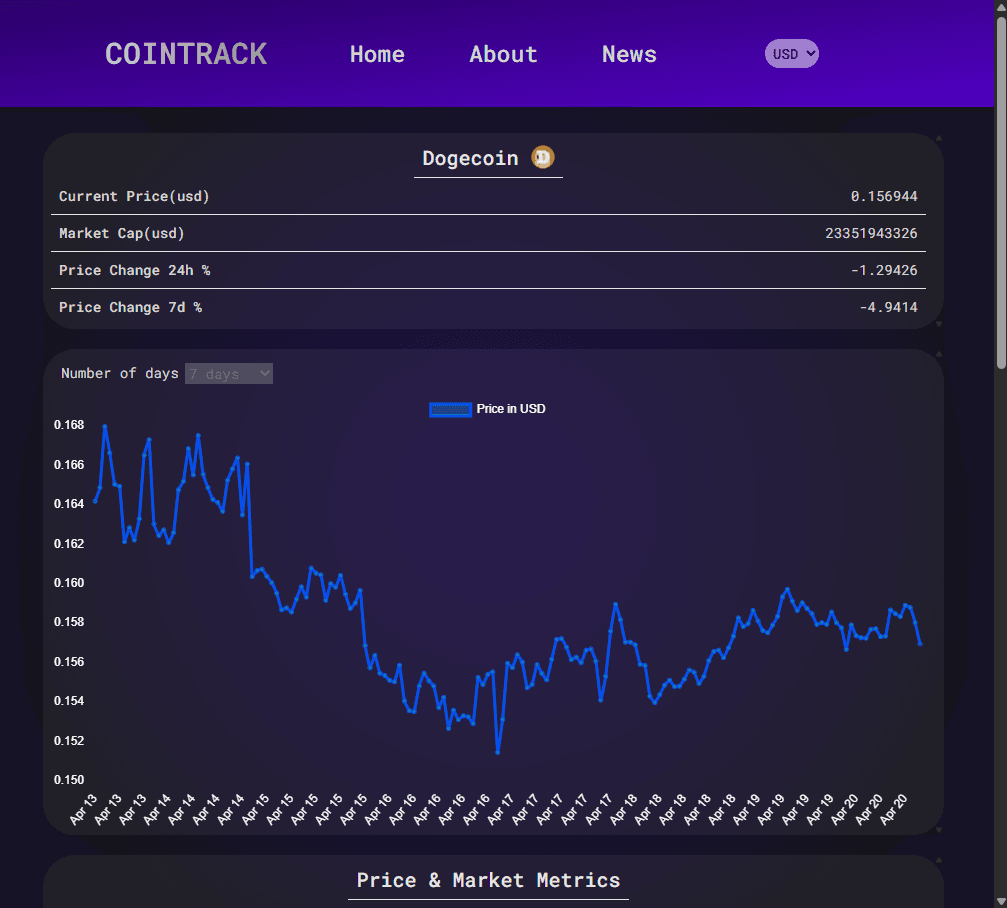The width and height of the screenshot is (1007, 908).
Task: Click the lowest chart point near 0.152
Action: tap(498, 752)
